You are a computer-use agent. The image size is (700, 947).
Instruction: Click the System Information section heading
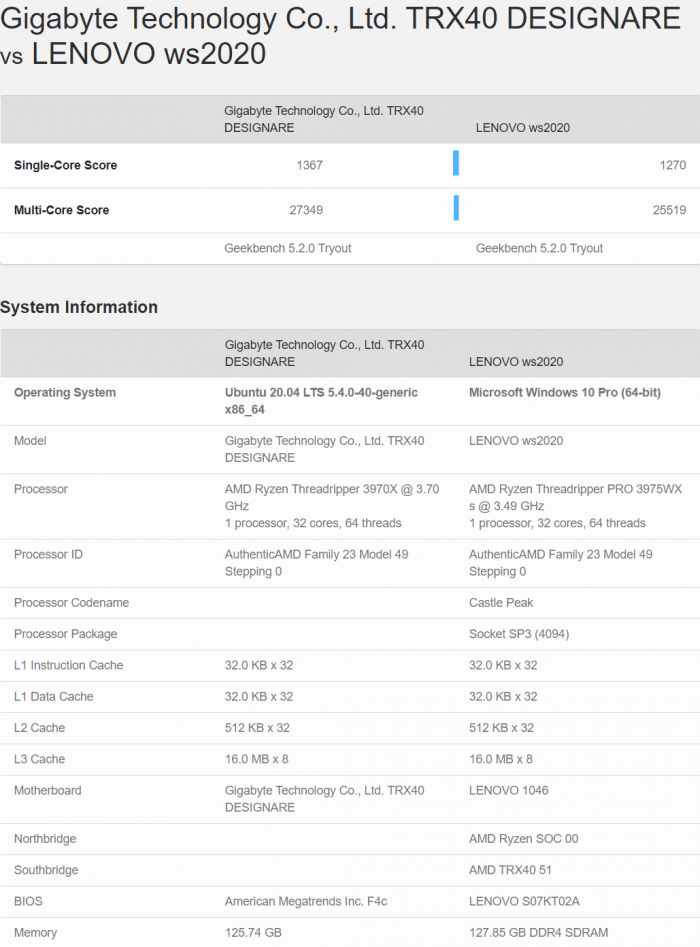pyautogui.click(x=79, y=307)
